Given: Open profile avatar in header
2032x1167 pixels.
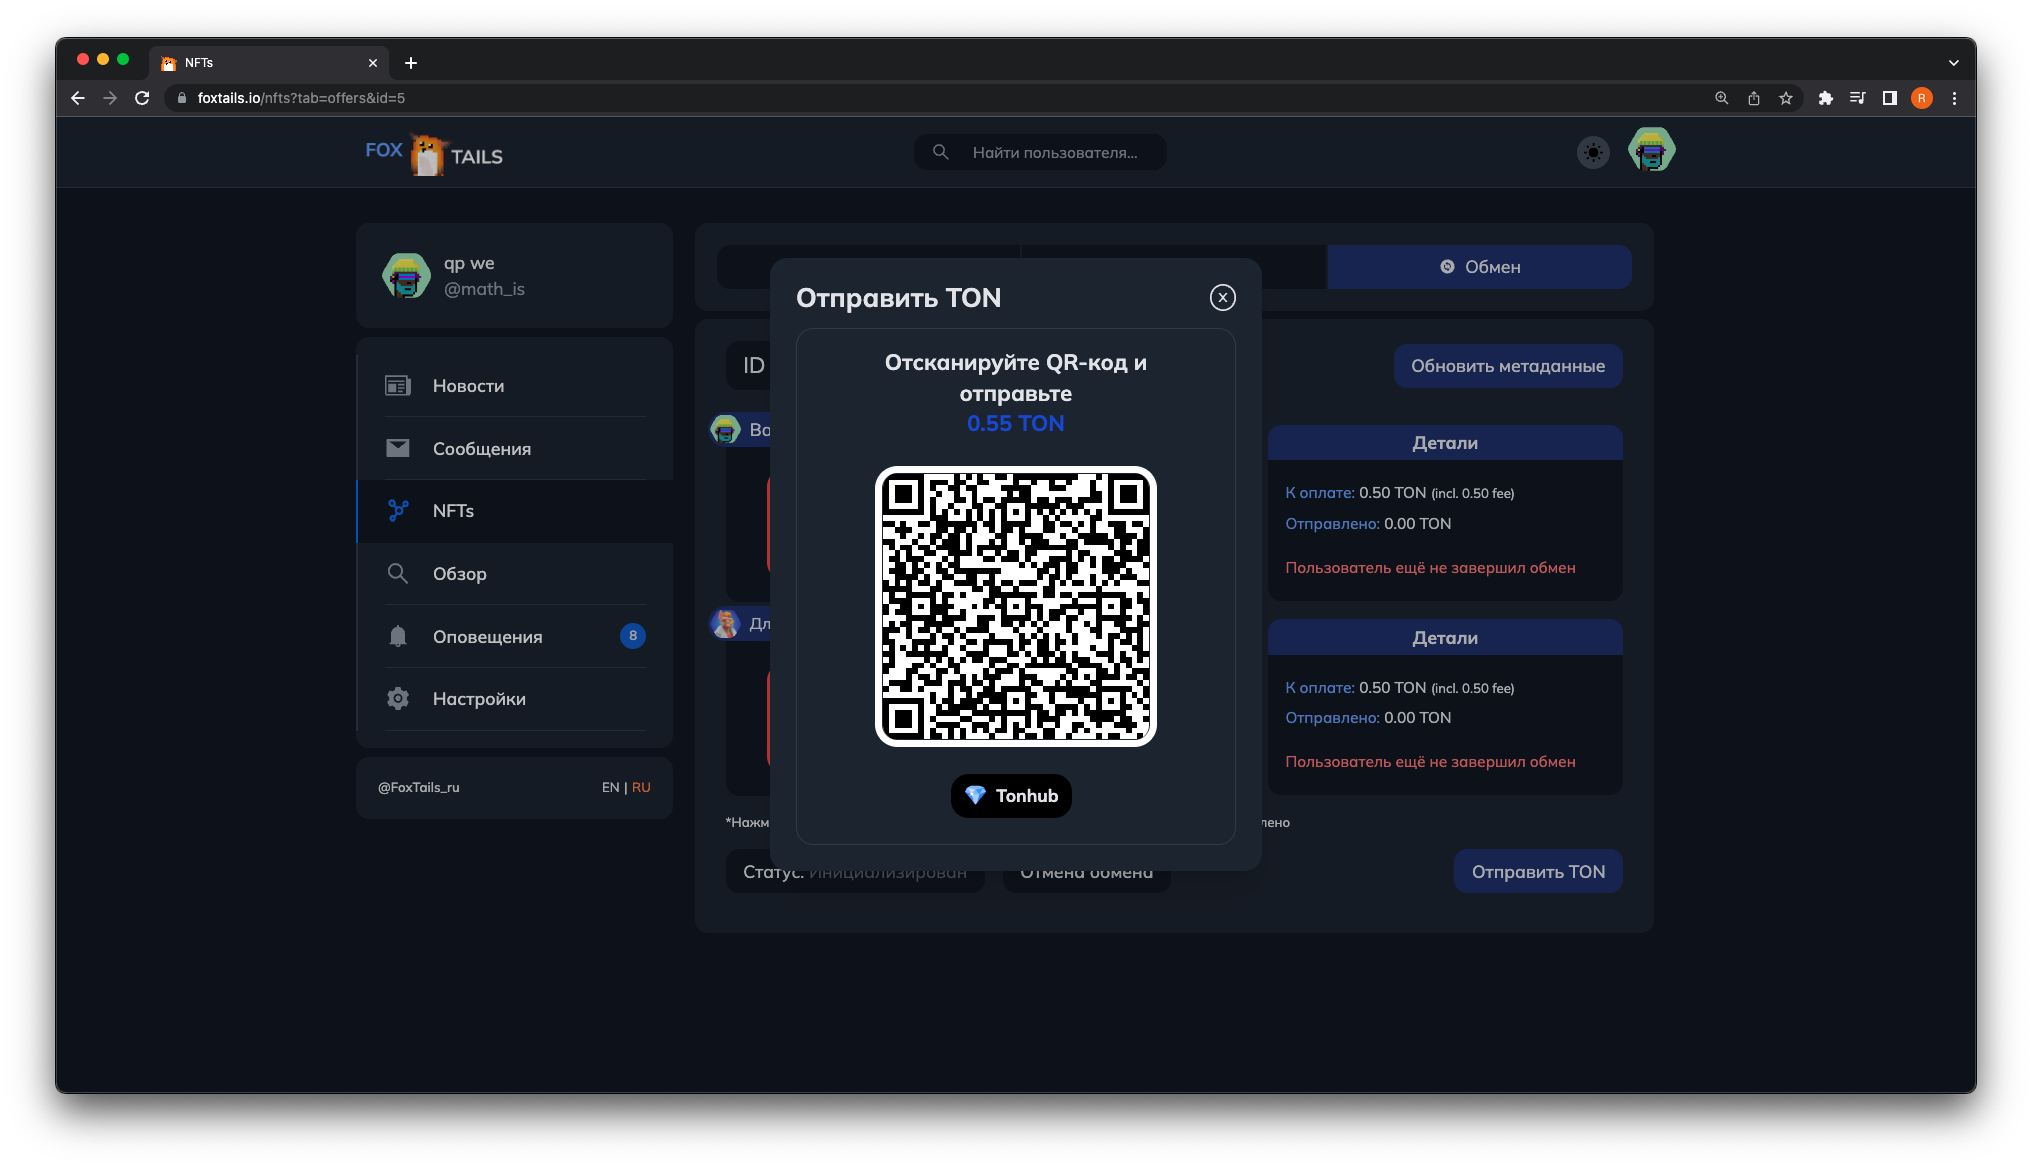Looking at the screenshot, I should pyautogui.click(x=1651, y=151).
